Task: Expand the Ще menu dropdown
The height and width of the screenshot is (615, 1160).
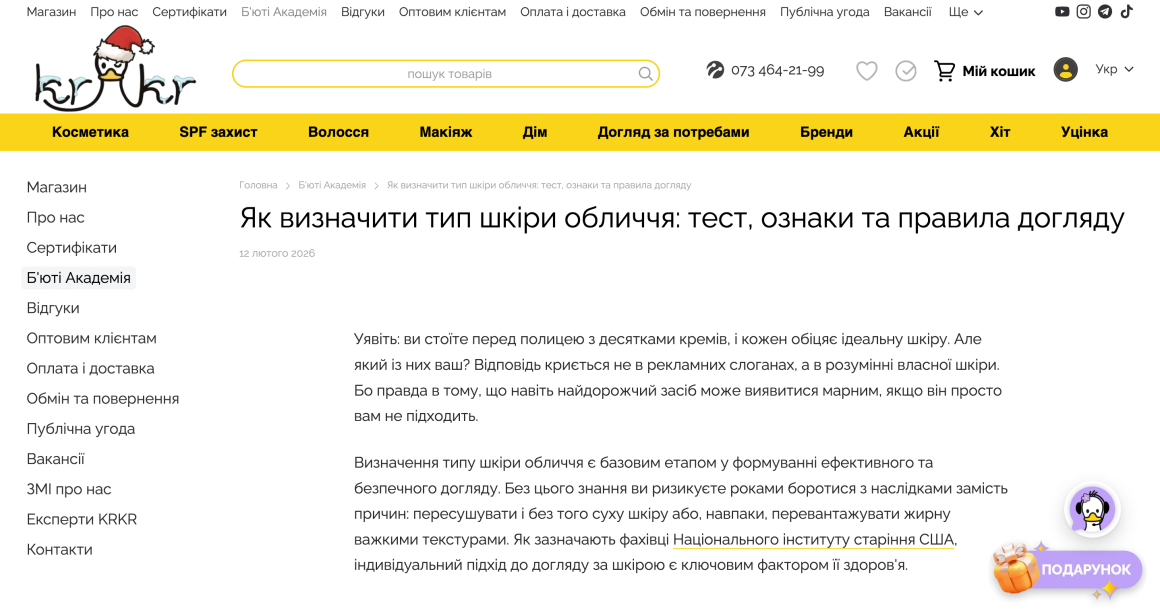Action: [964, 12]
